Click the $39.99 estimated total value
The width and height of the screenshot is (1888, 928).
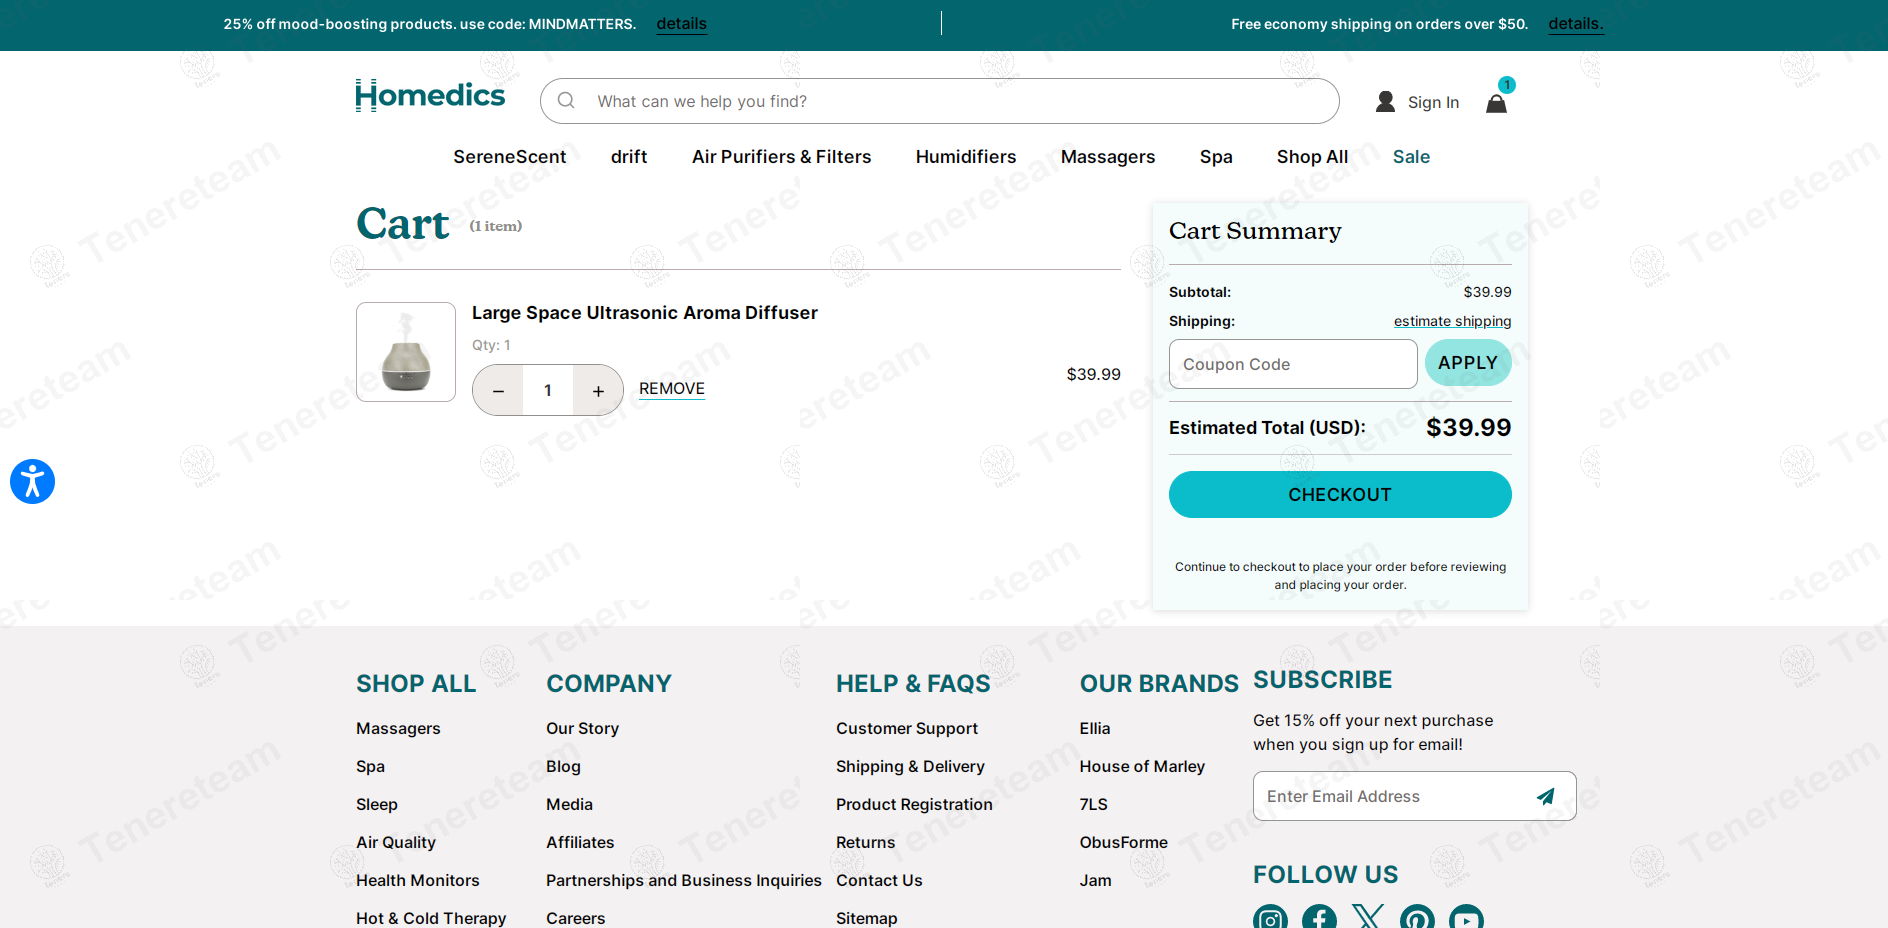point(1468,427)
